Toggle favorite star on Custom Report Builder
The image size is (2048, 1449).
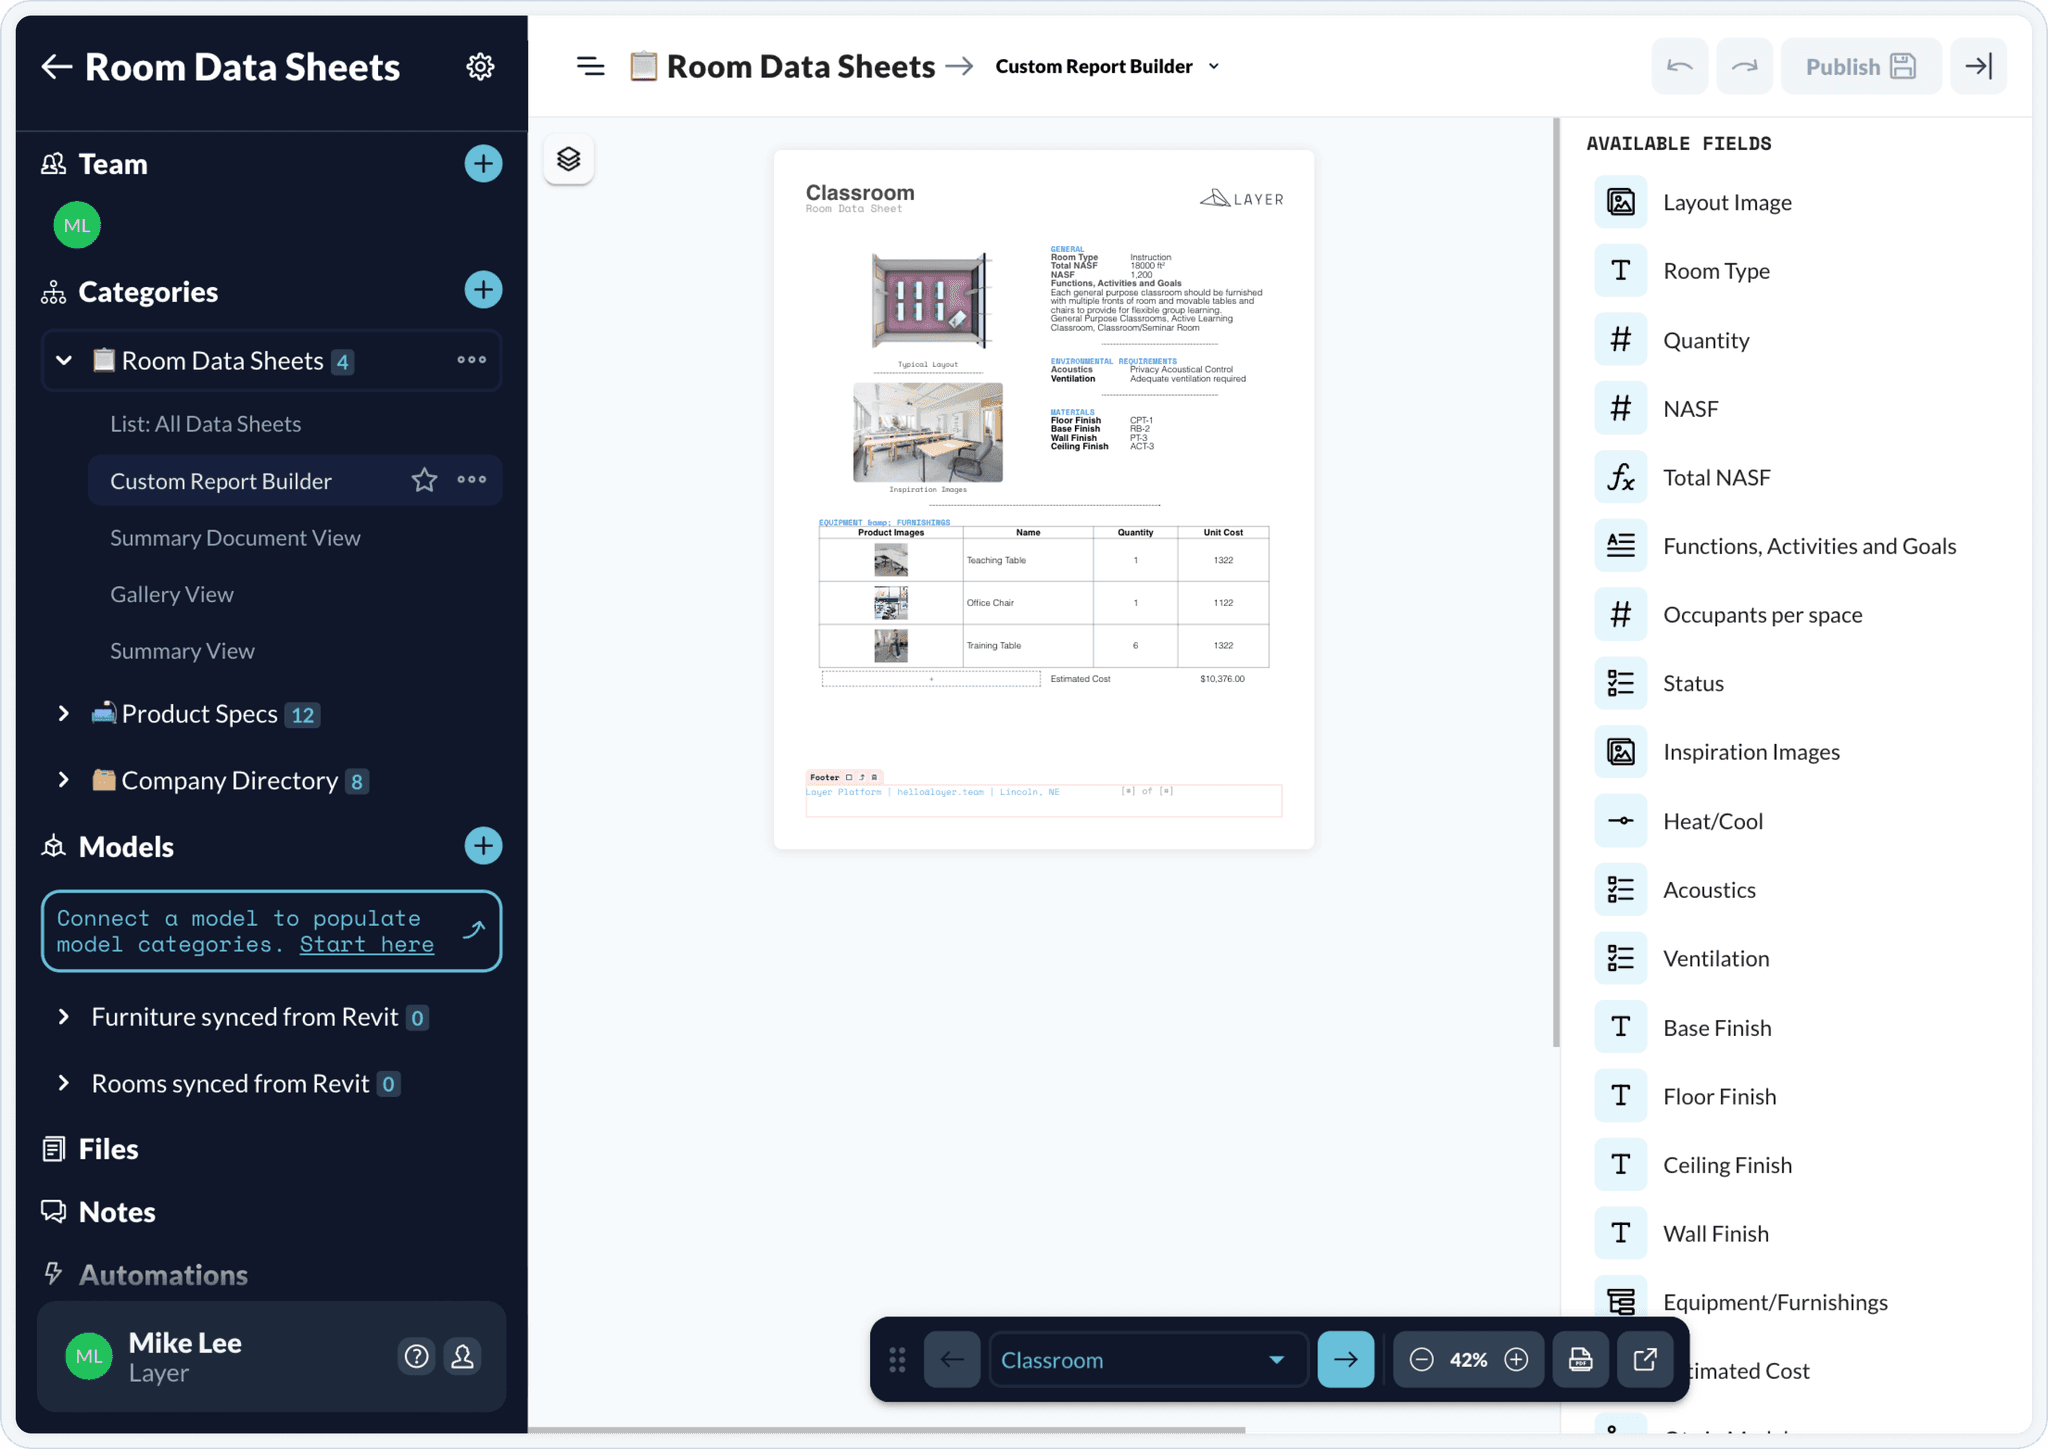(425, 480)
